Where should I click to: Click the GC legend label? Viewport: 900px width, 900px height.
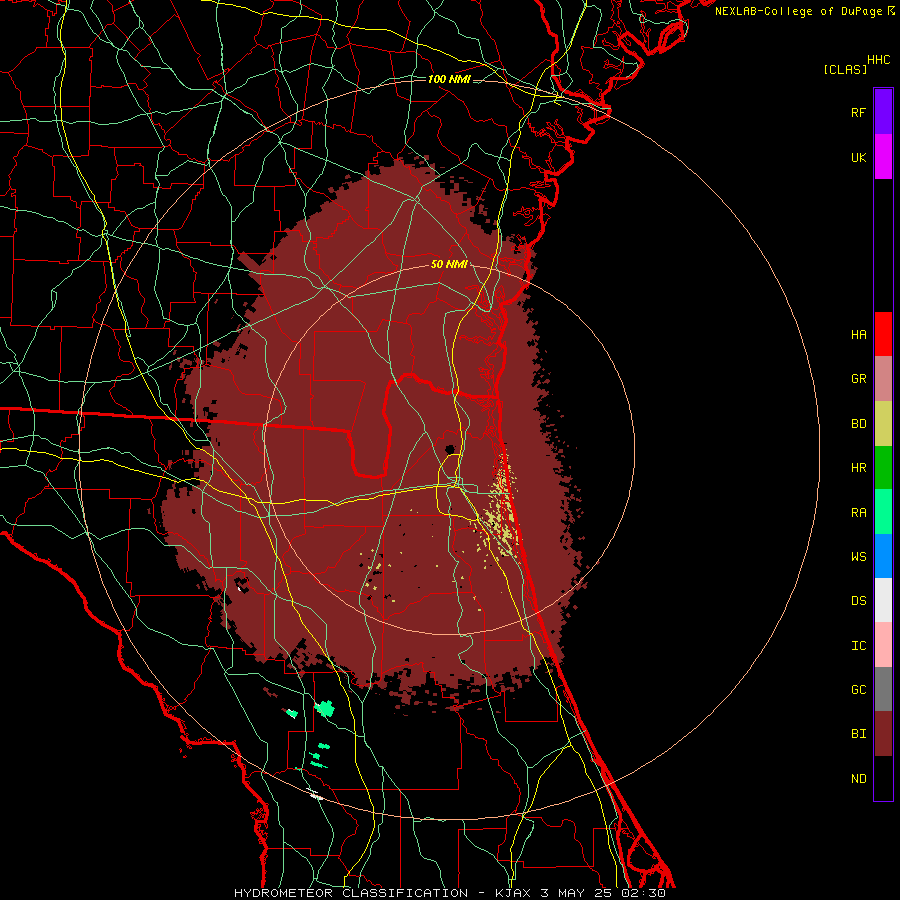click(858, 690)
